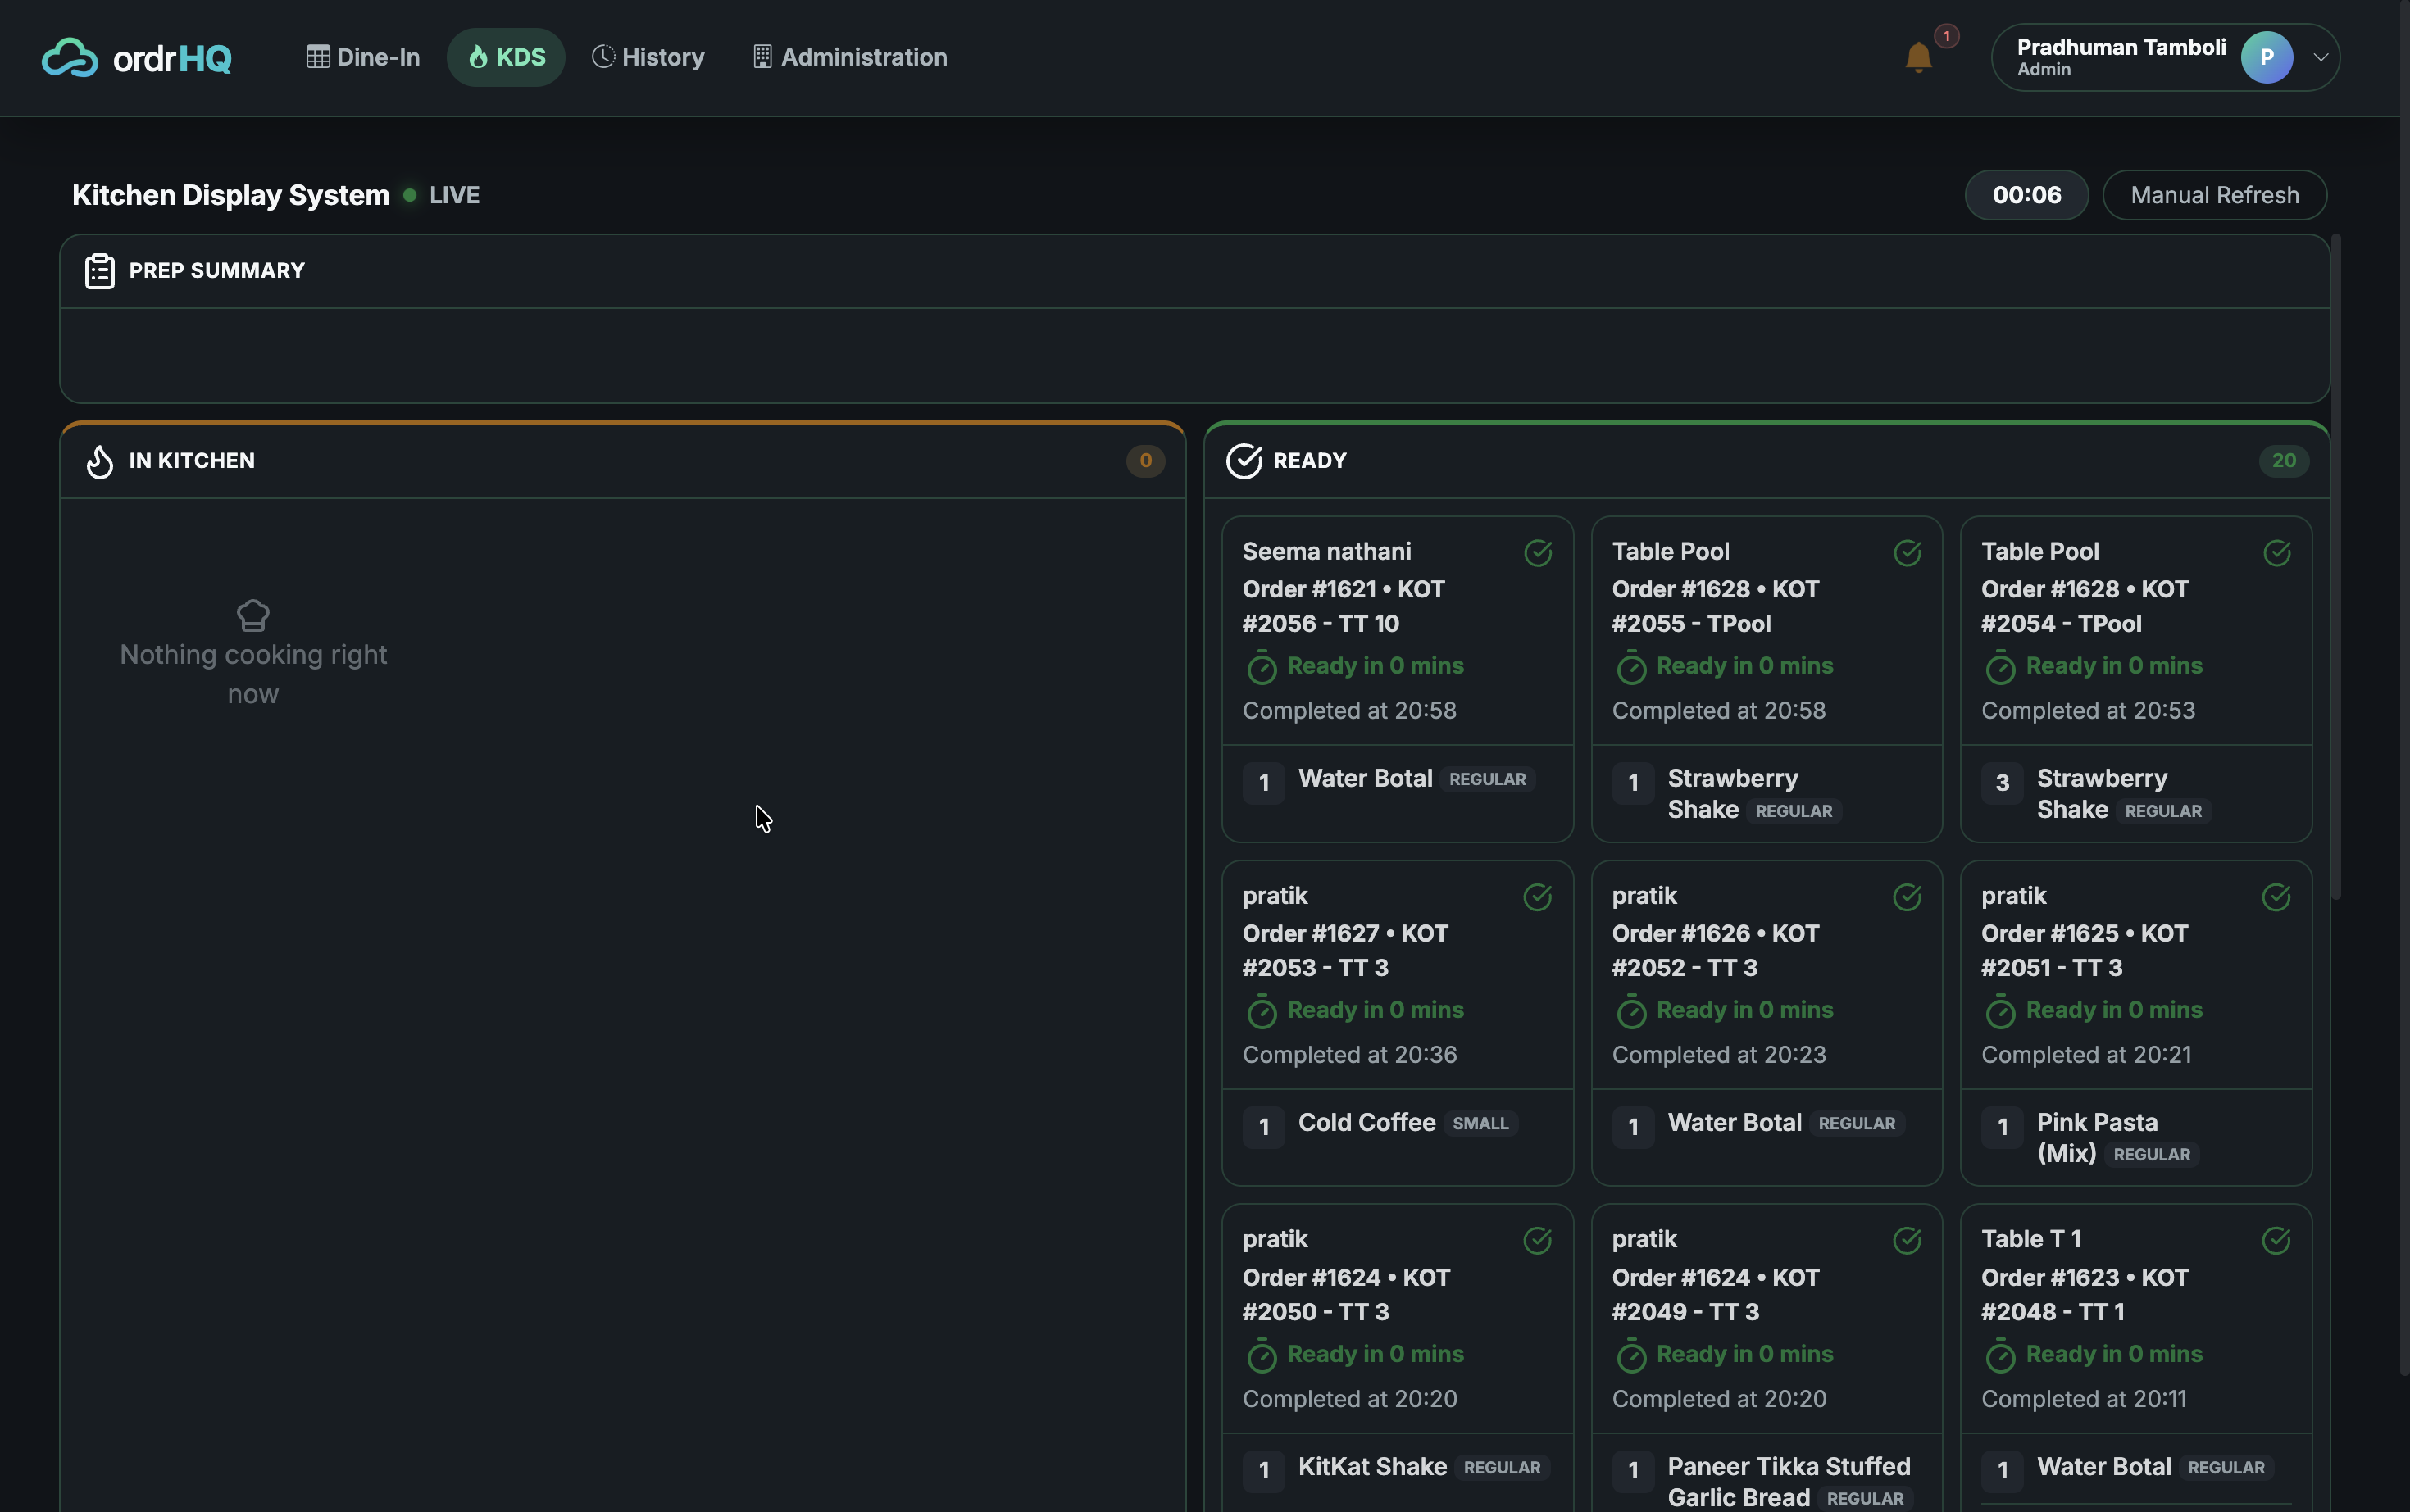Click the avatar circle labeled P

click(x=2266, y=57)
